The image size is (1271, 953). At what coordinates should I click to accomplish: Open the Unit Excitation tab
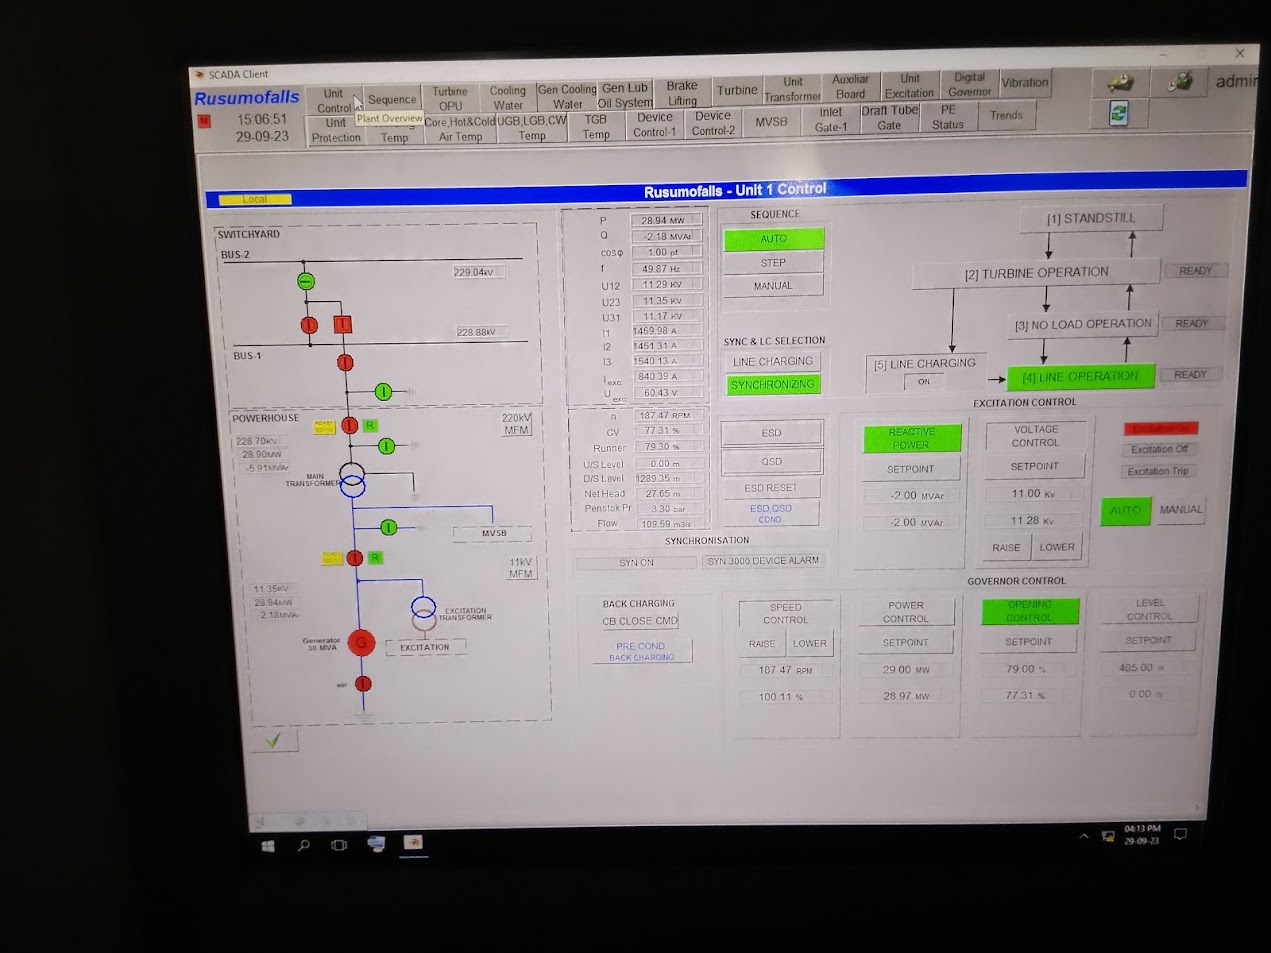pos(909,86)
